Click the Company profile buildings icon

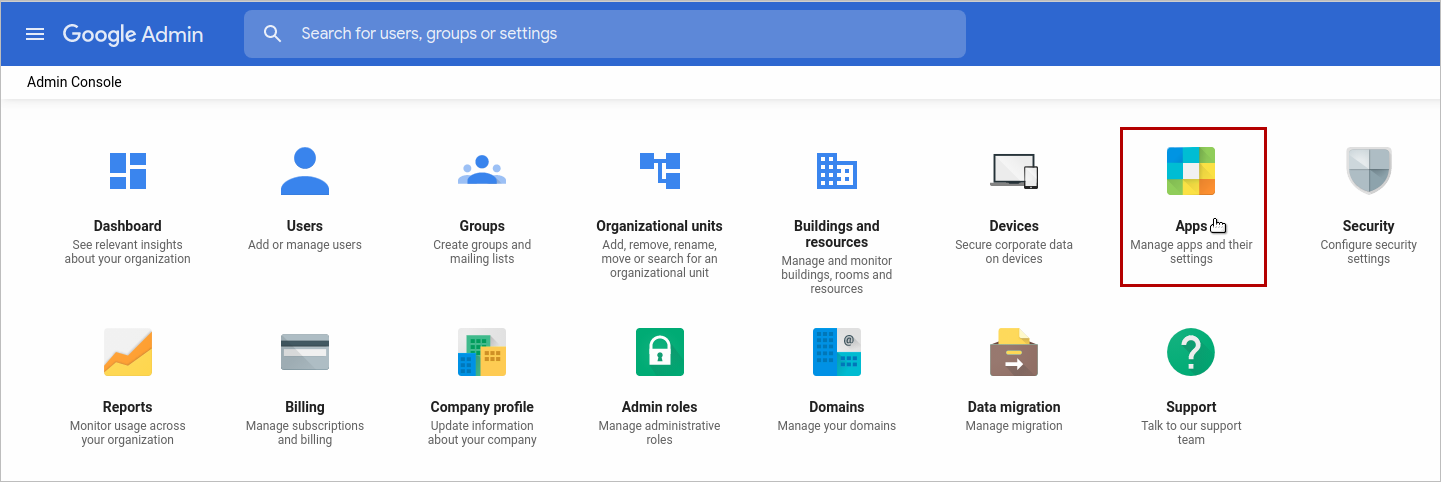482,352
